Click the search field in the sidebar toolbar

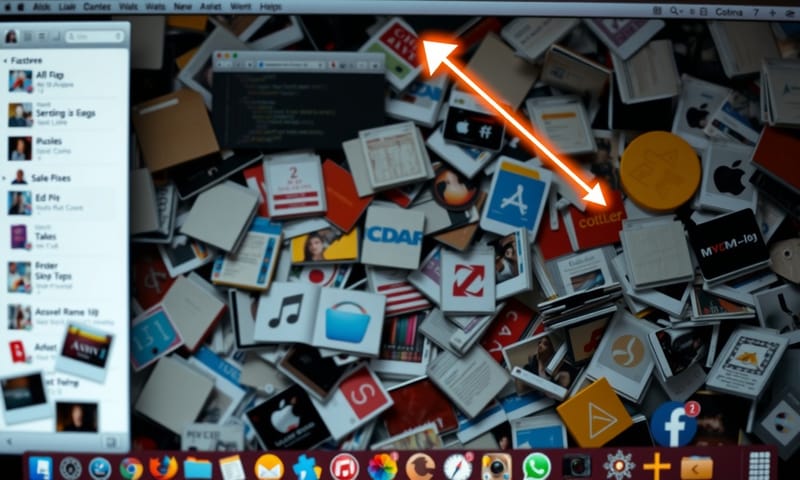tap(94, 36)
